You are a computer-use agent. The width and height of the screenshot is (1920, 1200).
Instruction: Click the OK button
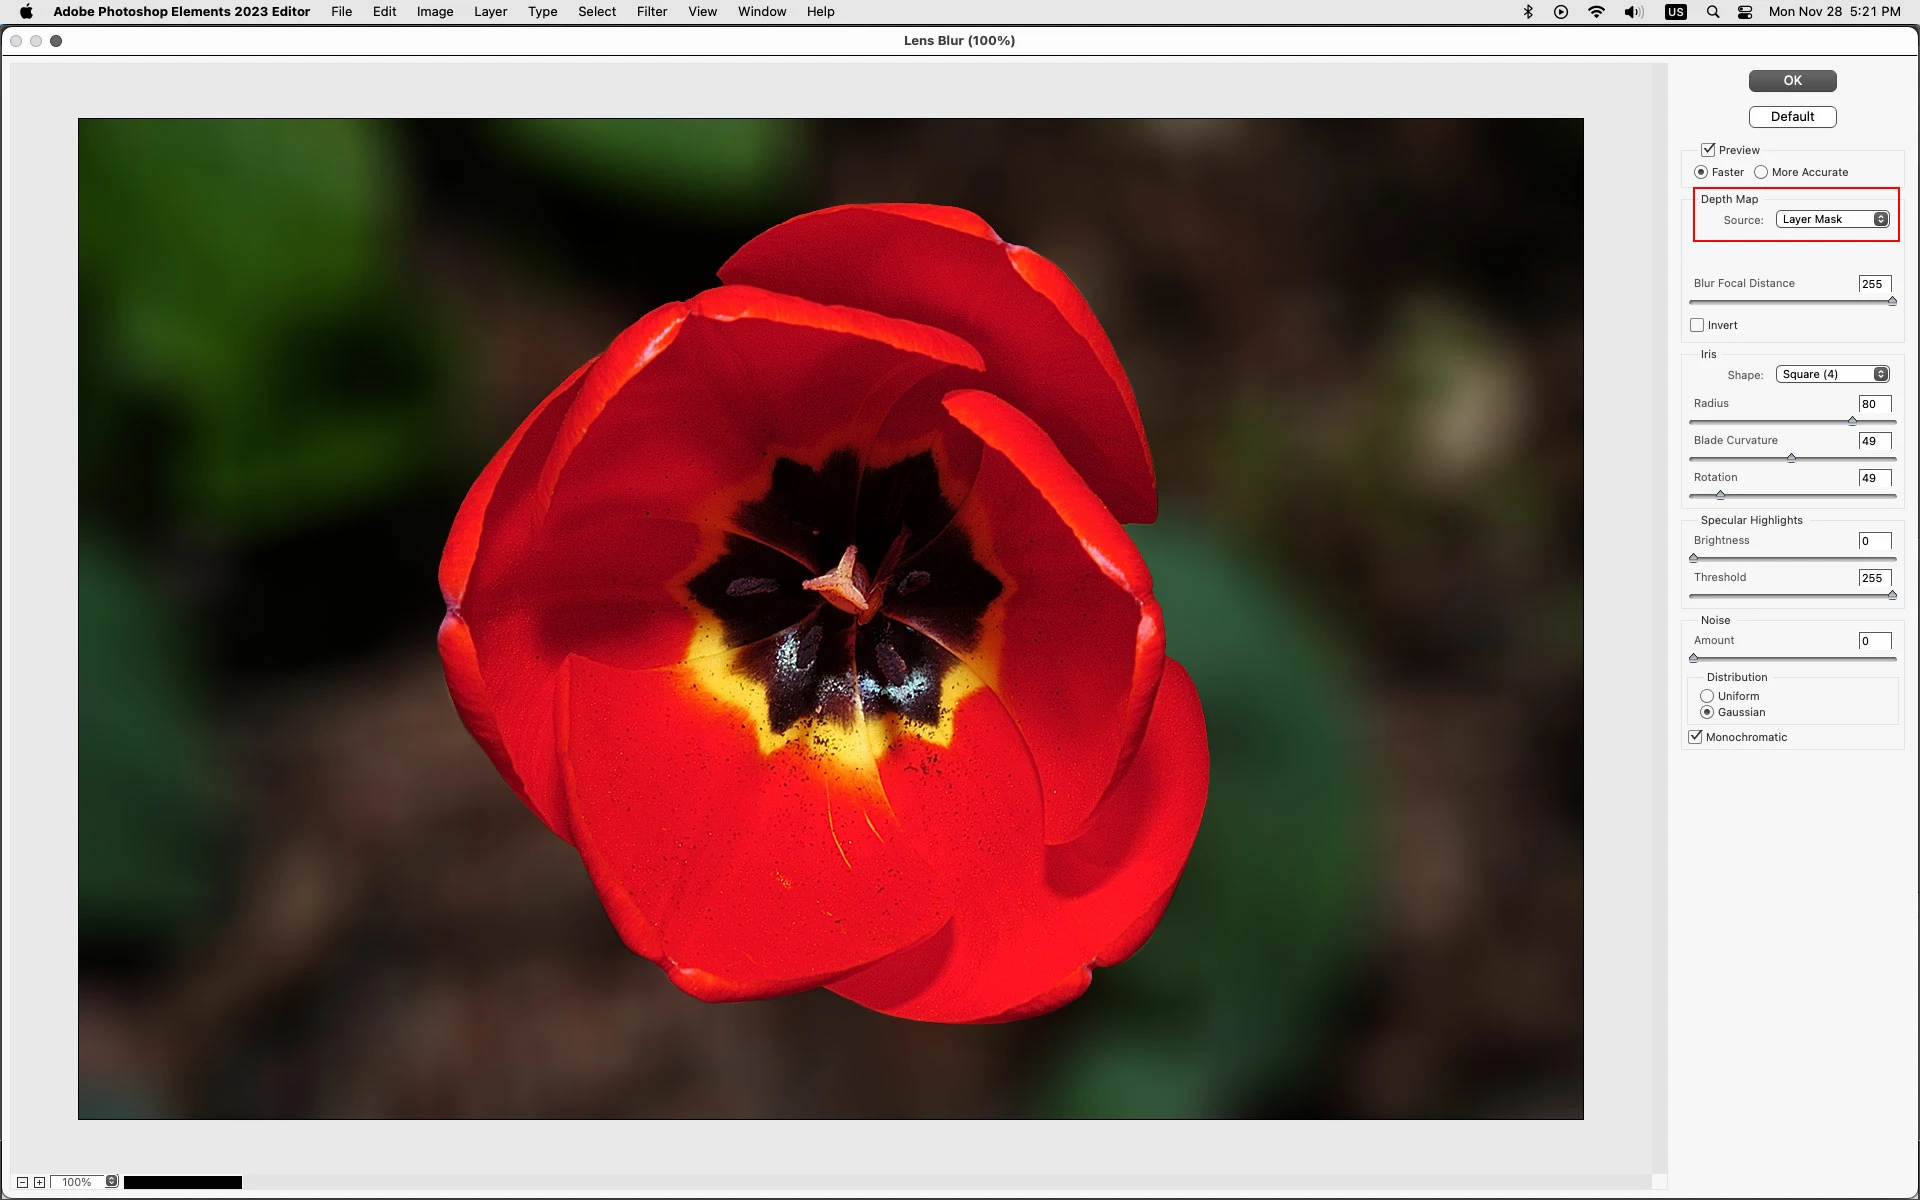tap(1792, 81)
